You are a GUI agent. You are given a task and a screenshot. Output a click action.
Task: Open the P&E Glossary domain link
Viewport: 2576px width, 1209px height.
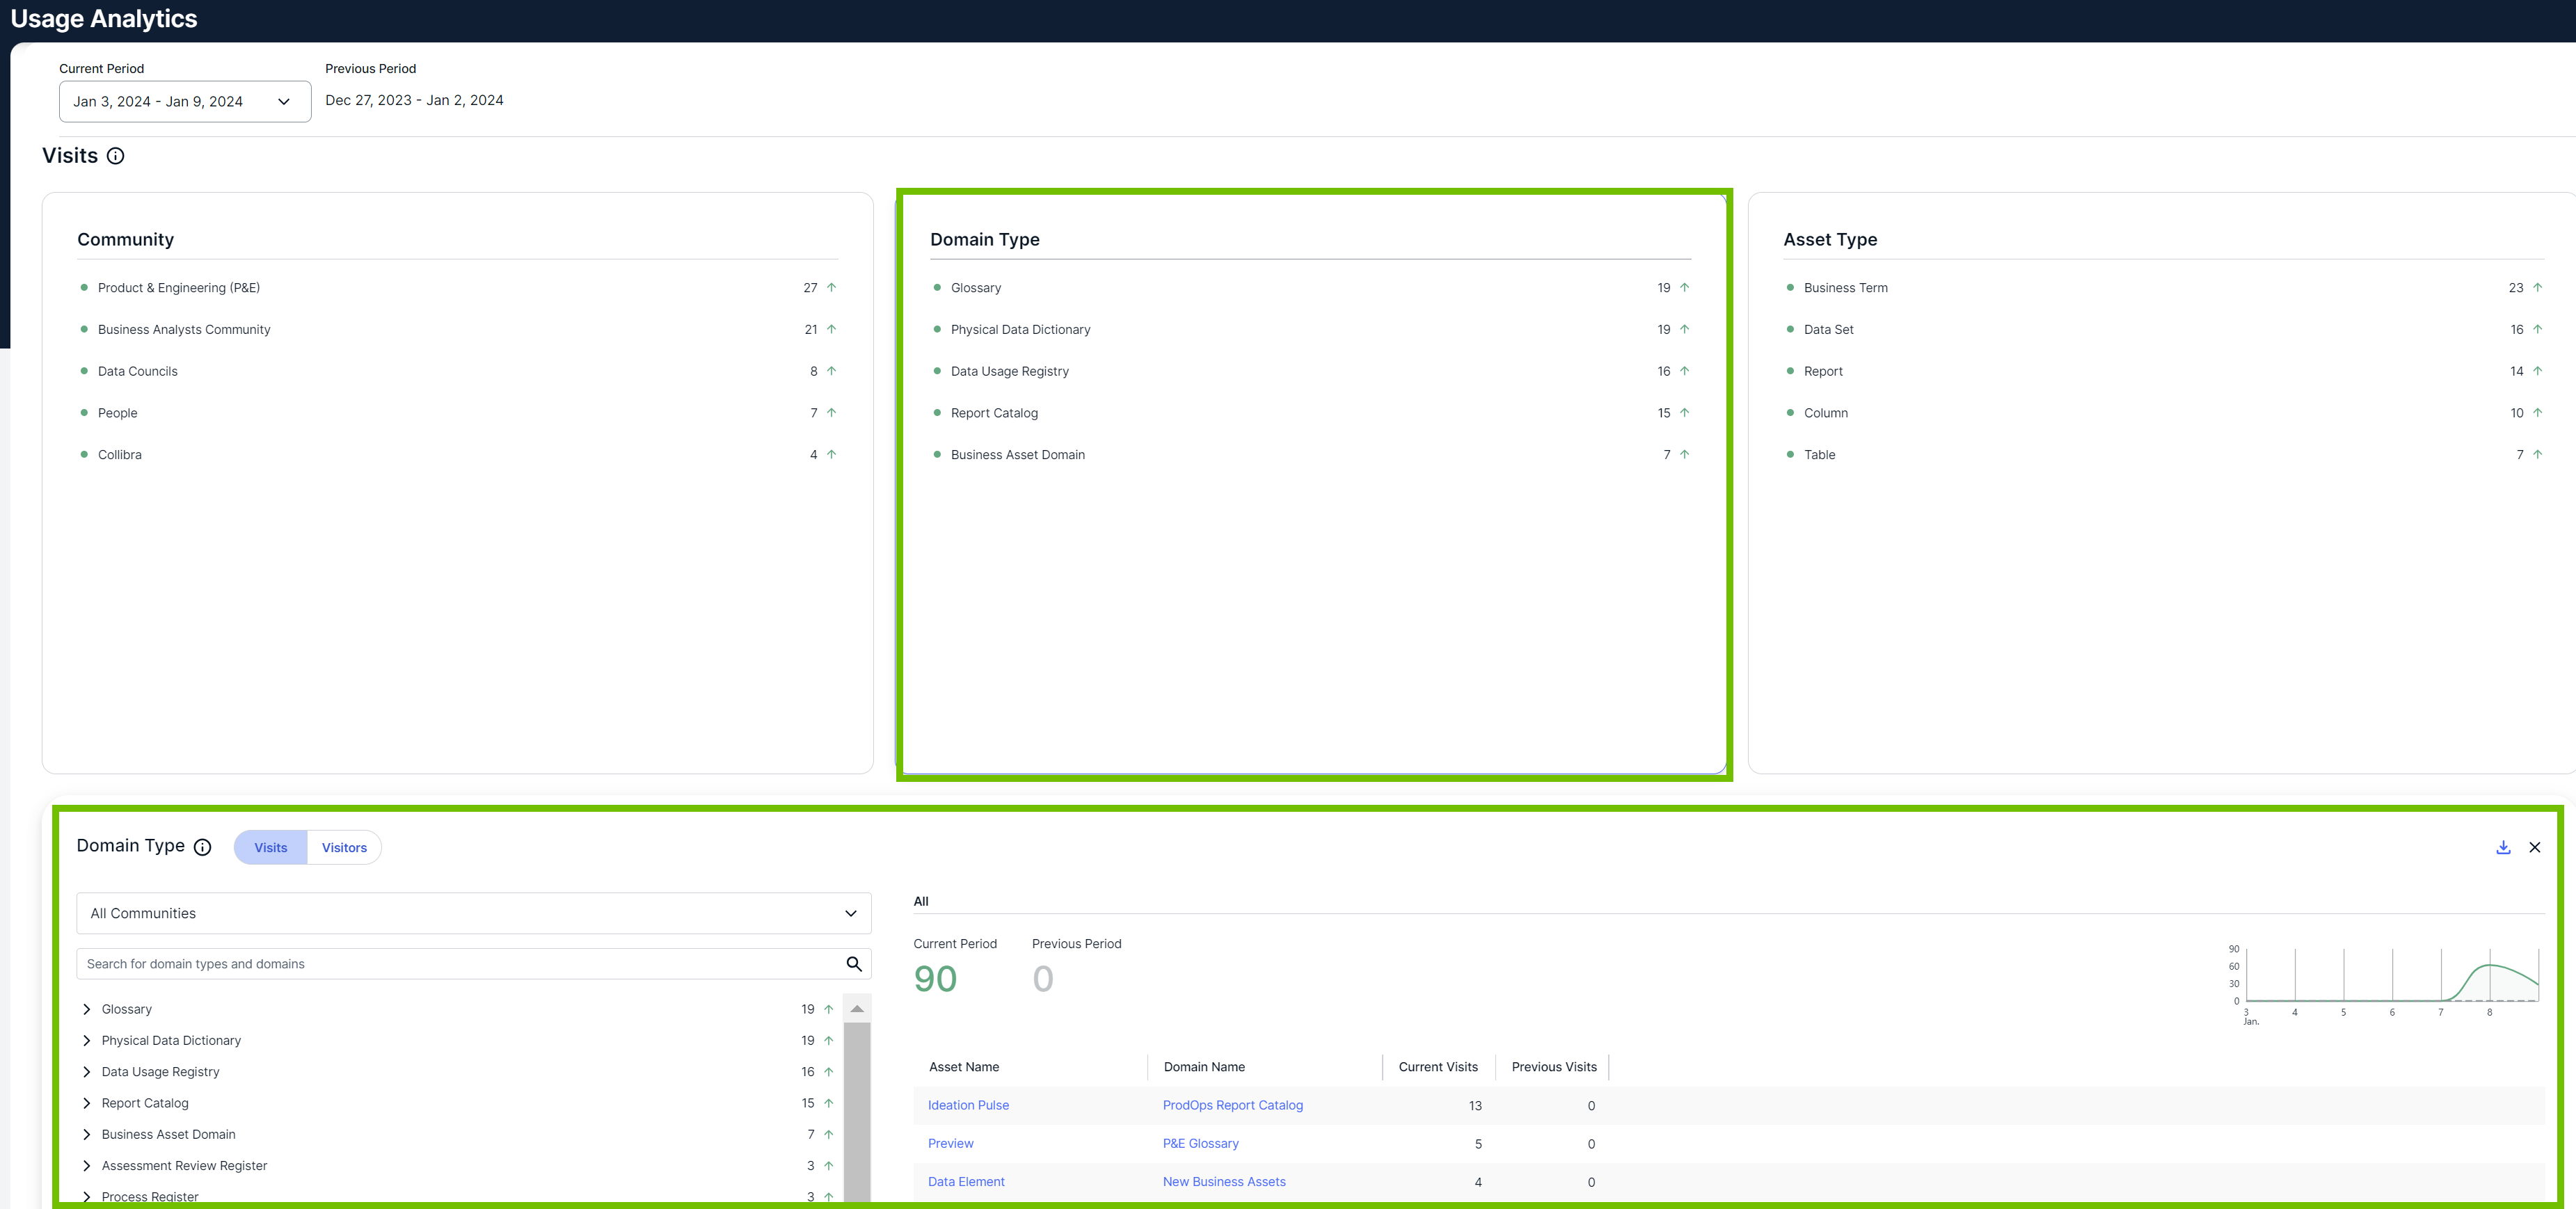point(1200,1143)
